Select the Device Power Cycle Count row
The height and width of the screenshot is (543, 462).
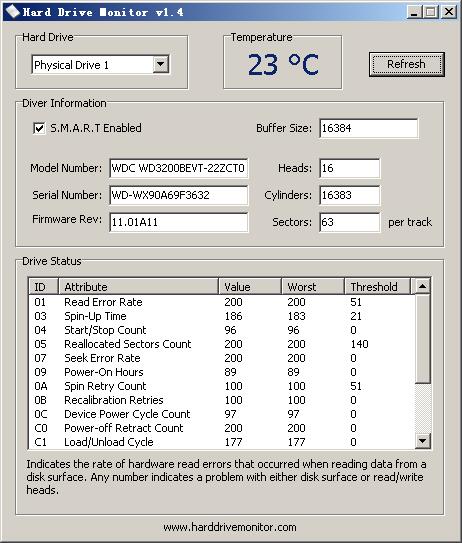pyautogui.click(x=222, y=414)
